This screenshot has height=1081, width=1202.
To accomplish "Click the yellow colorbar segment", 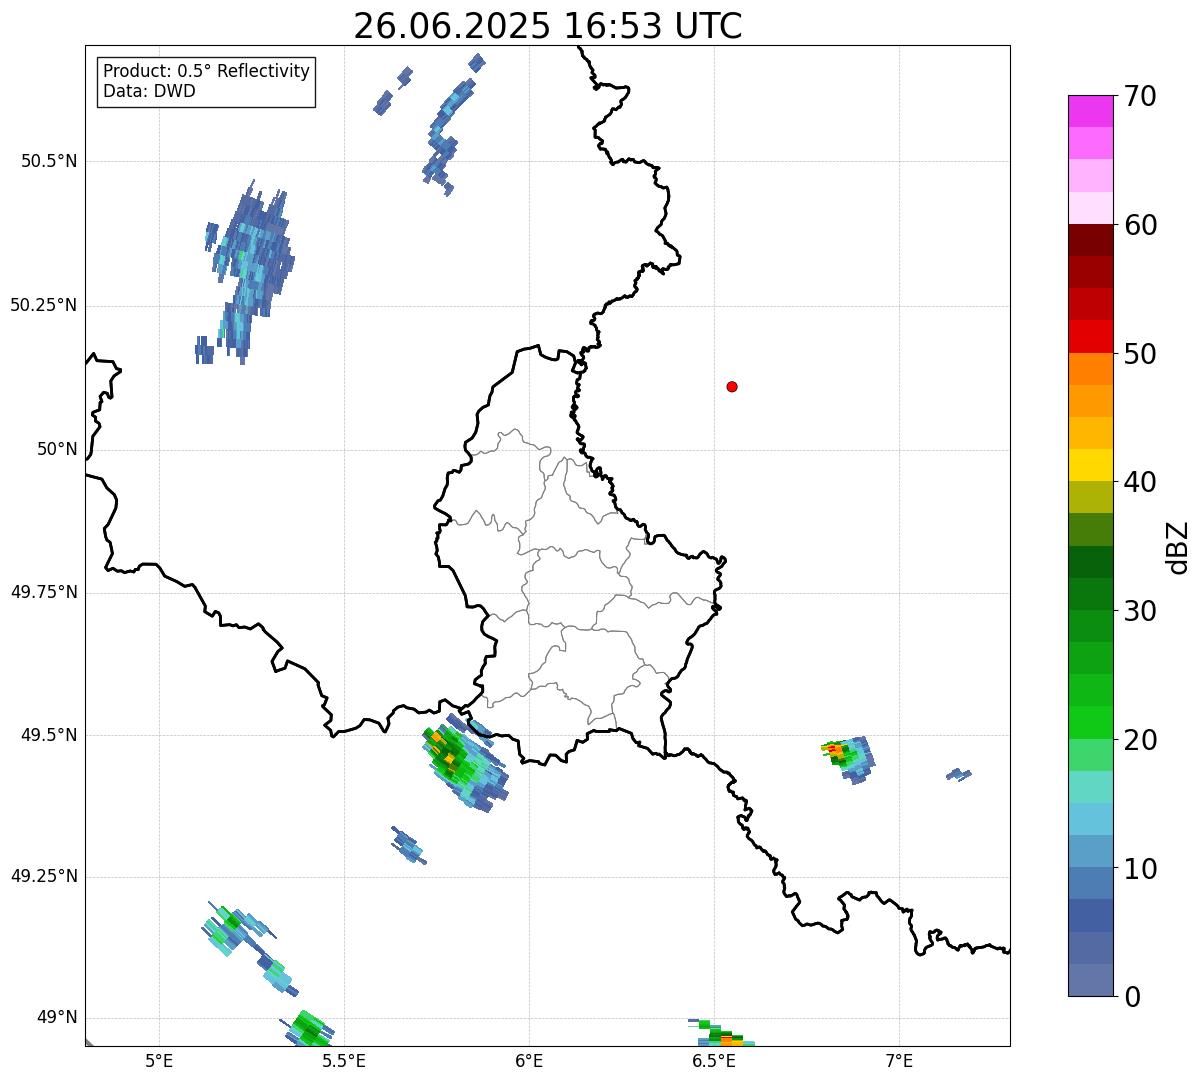I will click(1091, 465).
